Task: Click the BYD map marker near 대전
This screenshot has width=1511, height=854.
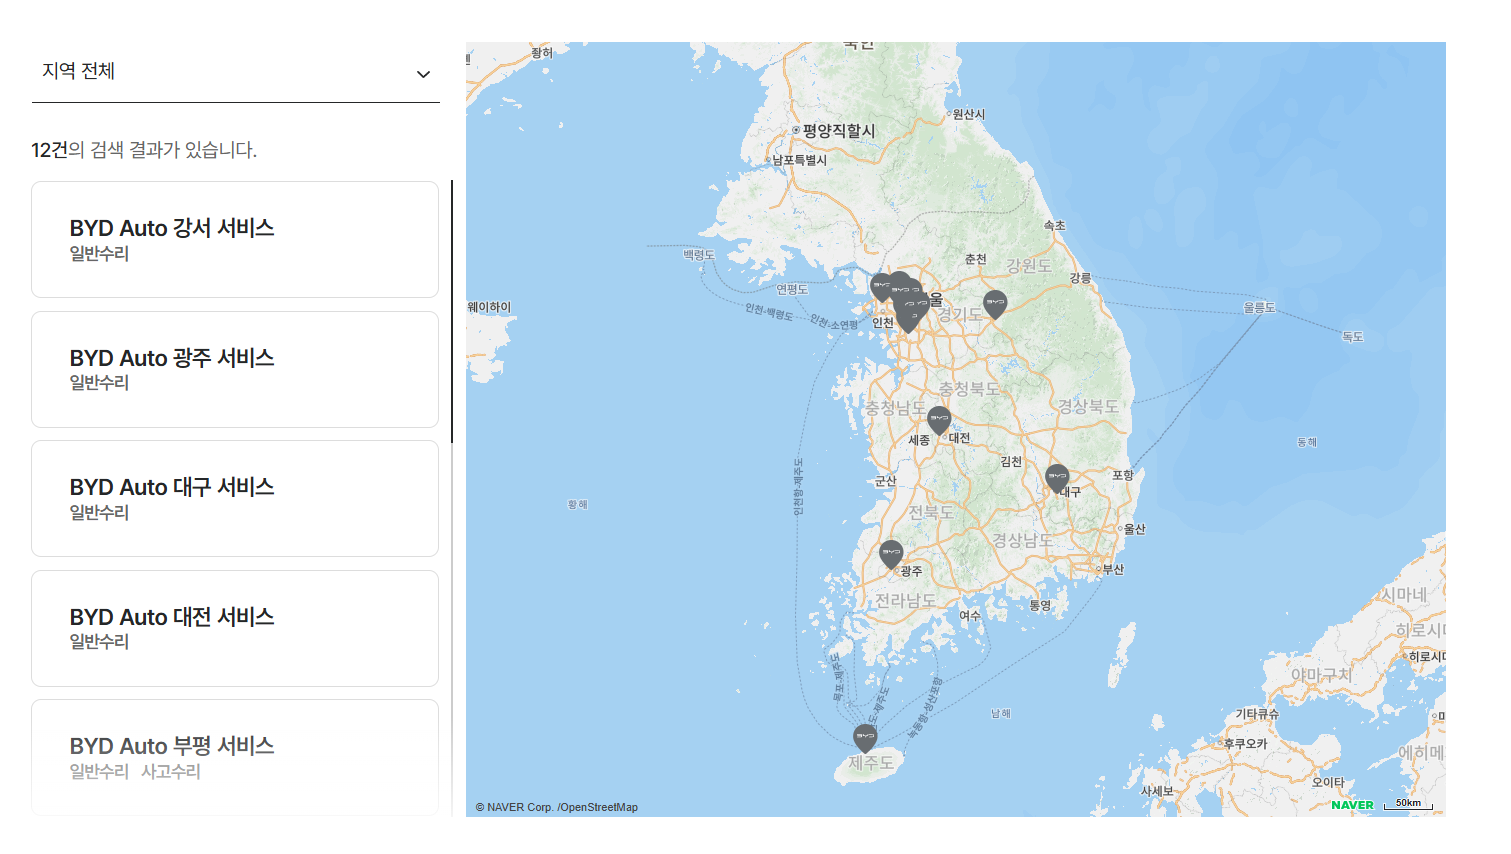Action: click(x=939, y=420)
